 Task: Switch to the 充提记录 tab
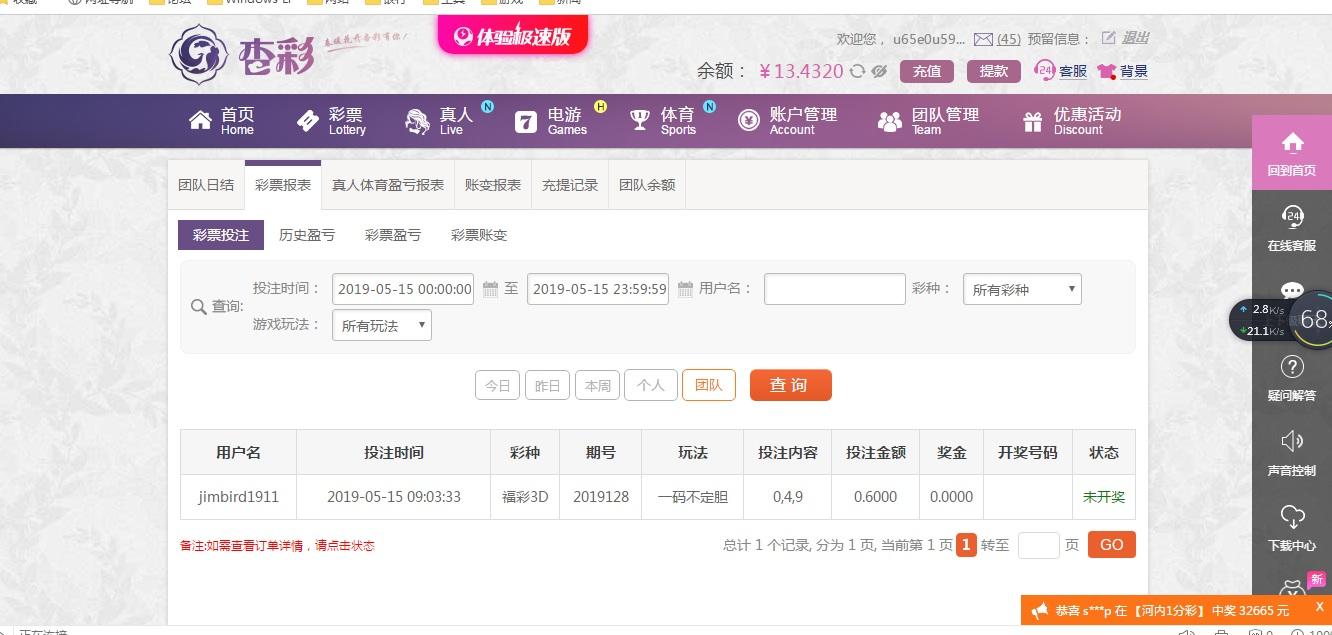click(x=570, y=185)
